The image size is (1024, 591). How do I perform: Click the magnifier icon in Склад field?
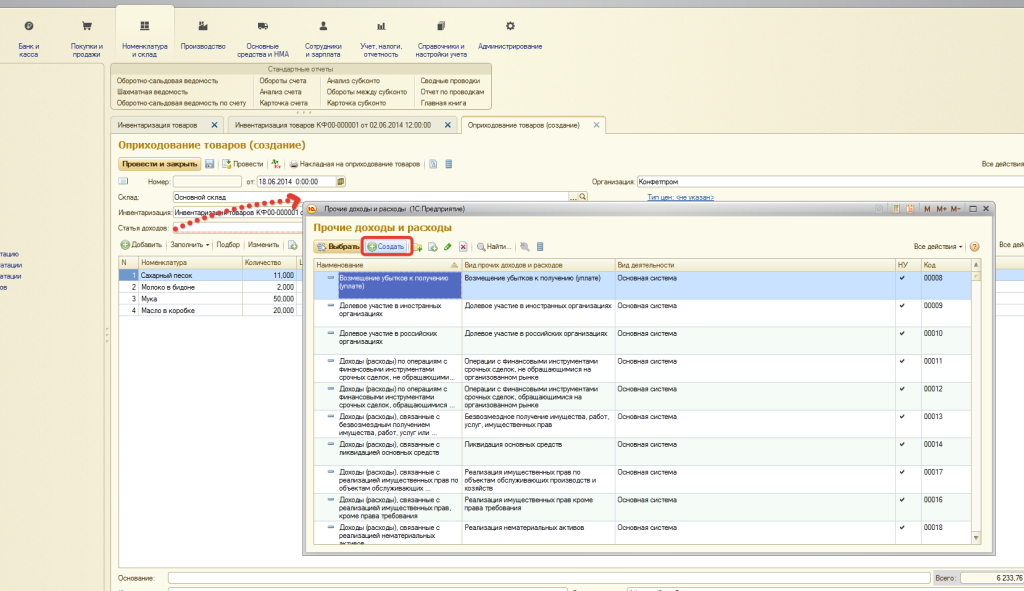[583, 197]
